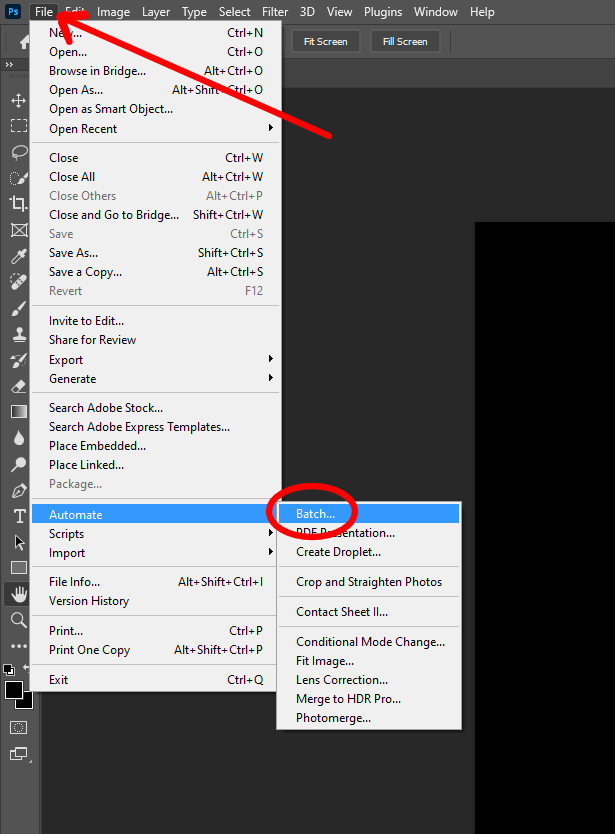Open the Automate submenu entry

coord(154,514)
